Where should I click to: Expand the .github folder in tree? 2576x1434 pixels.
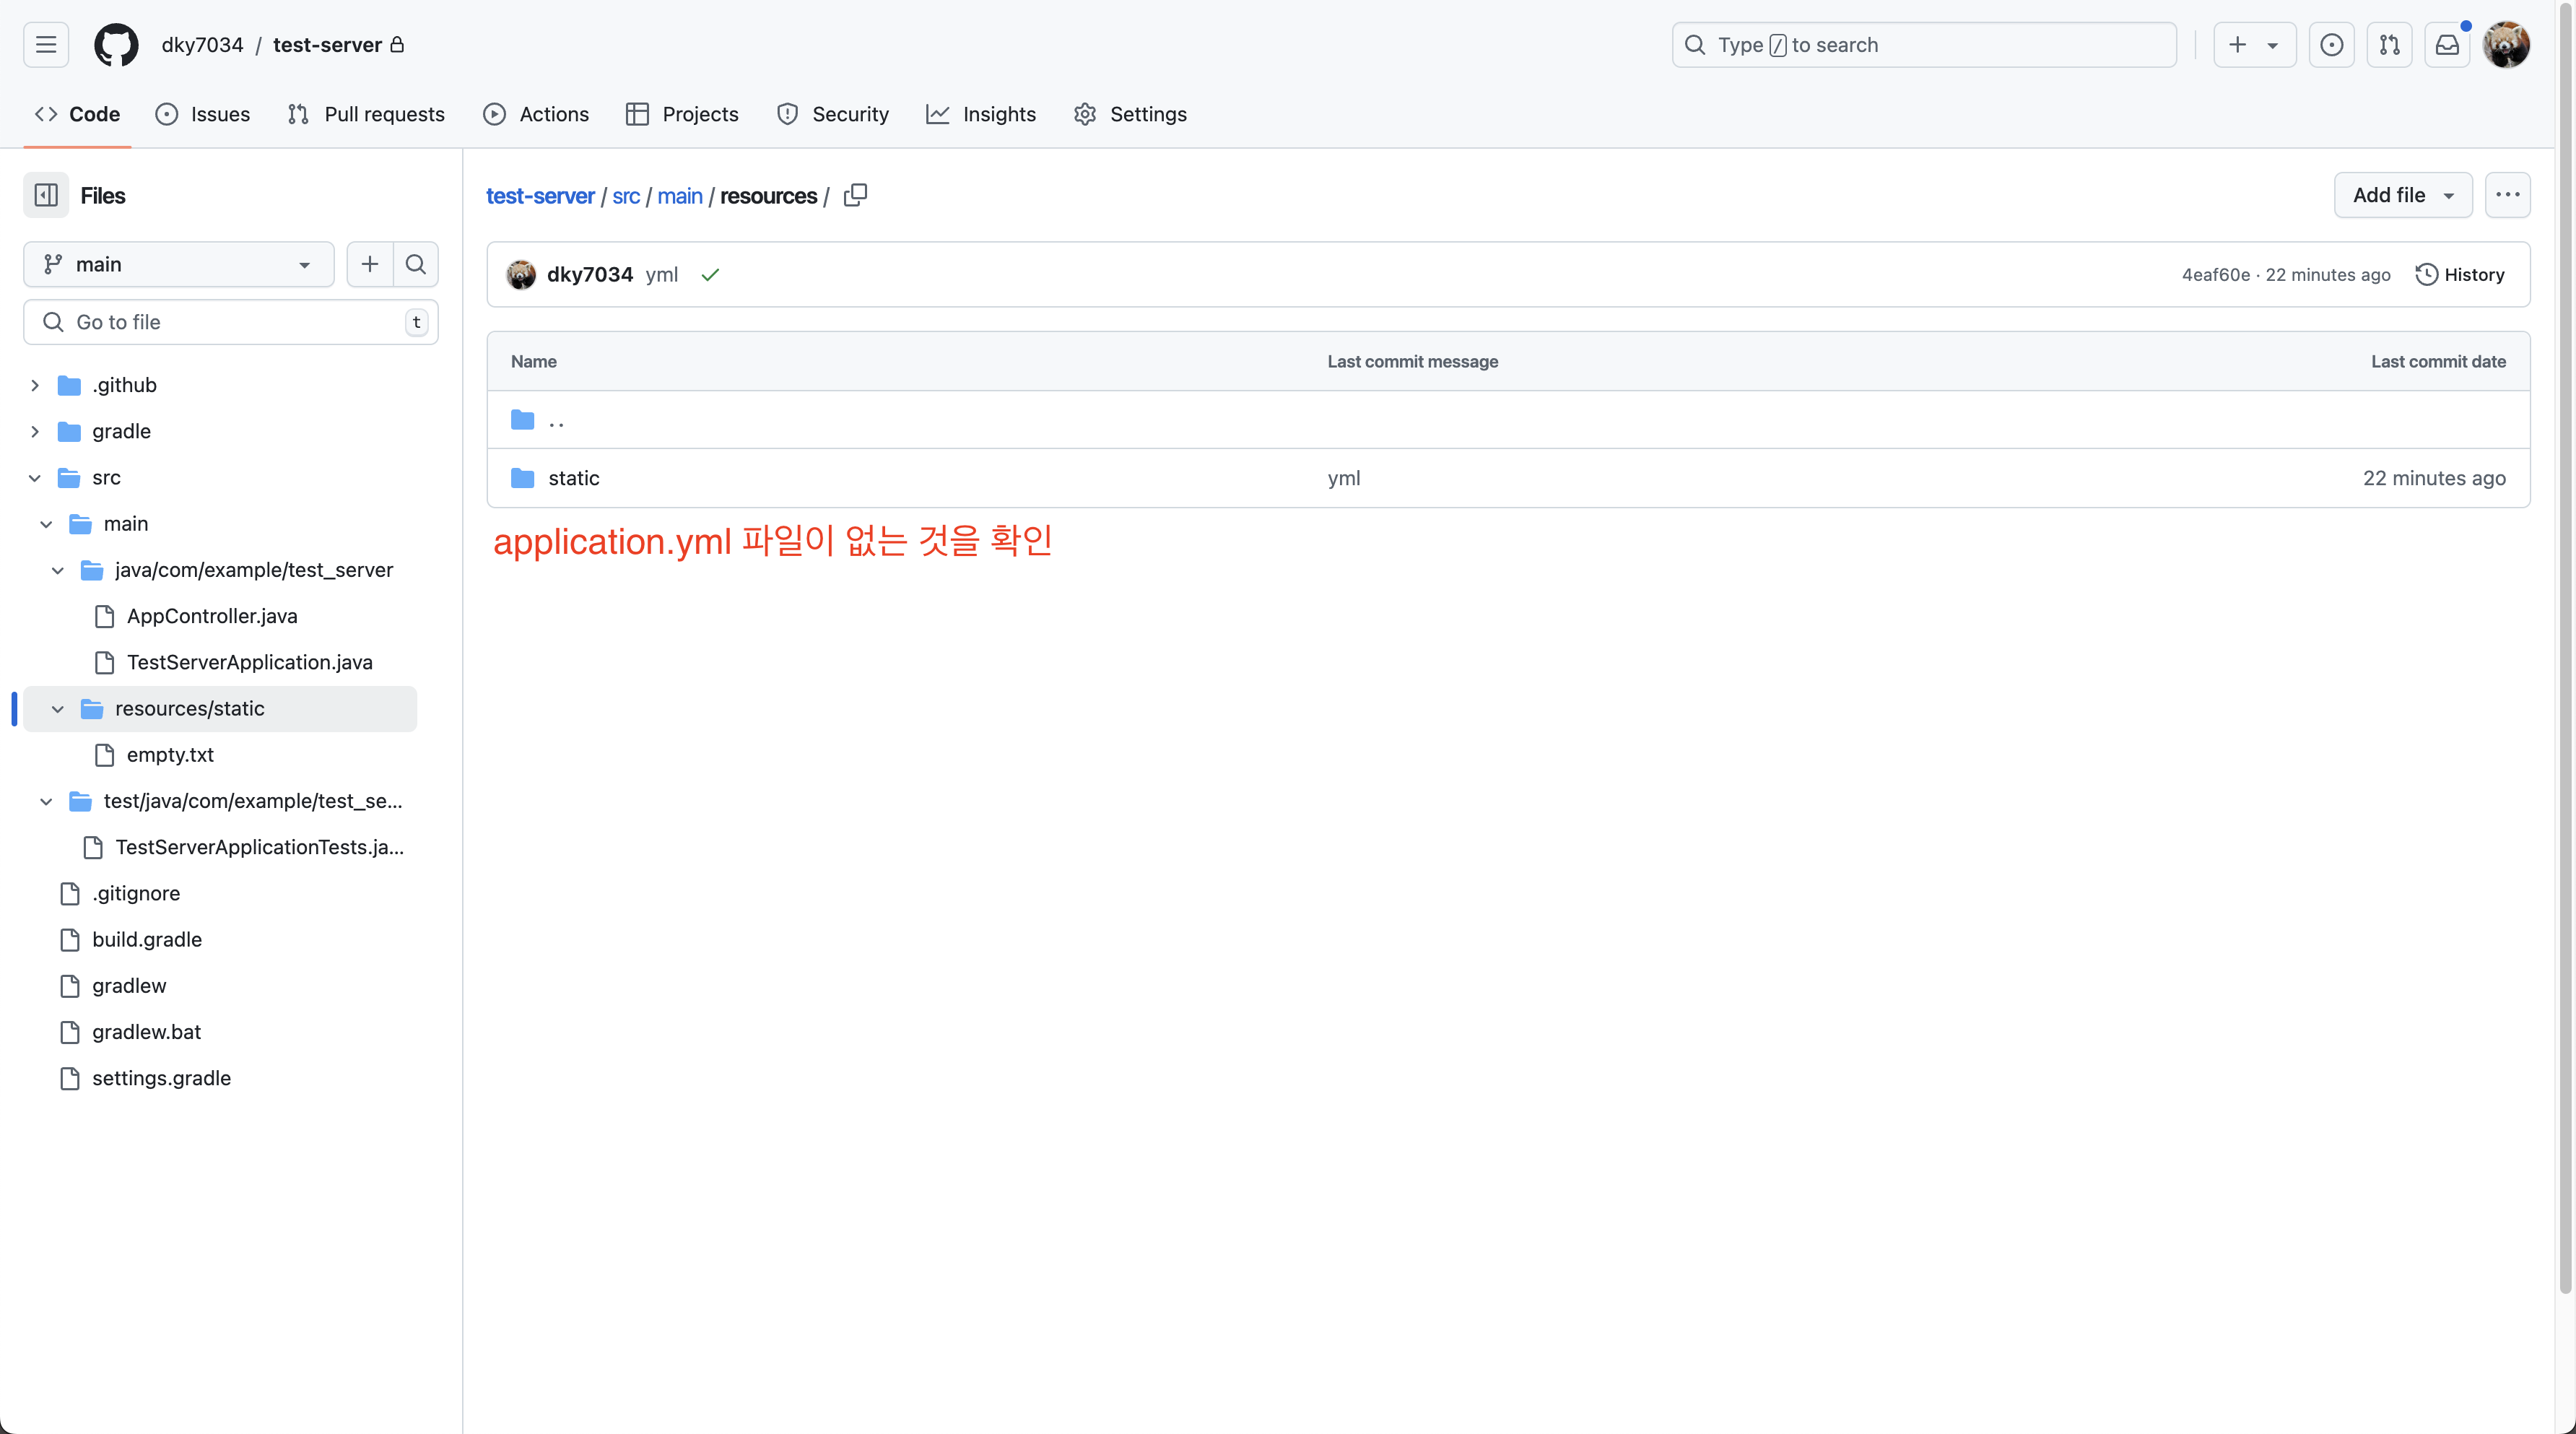(35, 385)
